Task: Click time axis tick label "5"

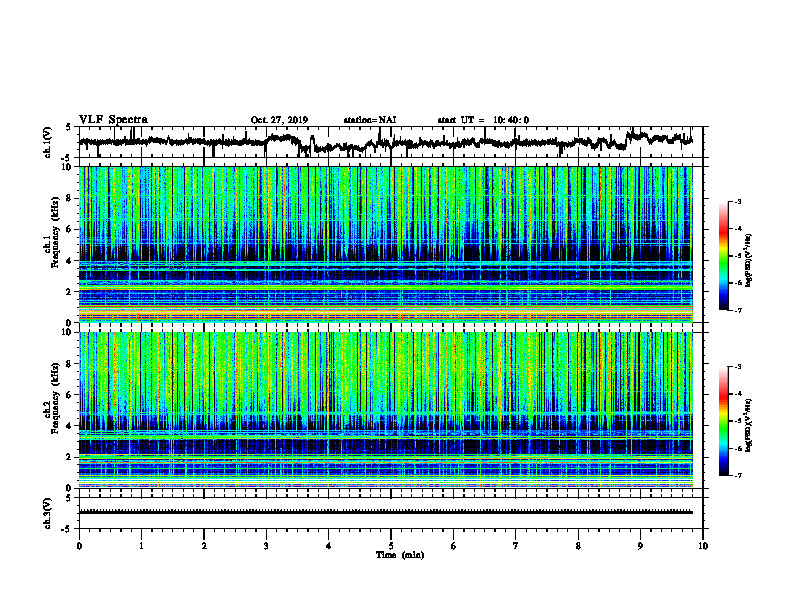Action: (391, 546)
